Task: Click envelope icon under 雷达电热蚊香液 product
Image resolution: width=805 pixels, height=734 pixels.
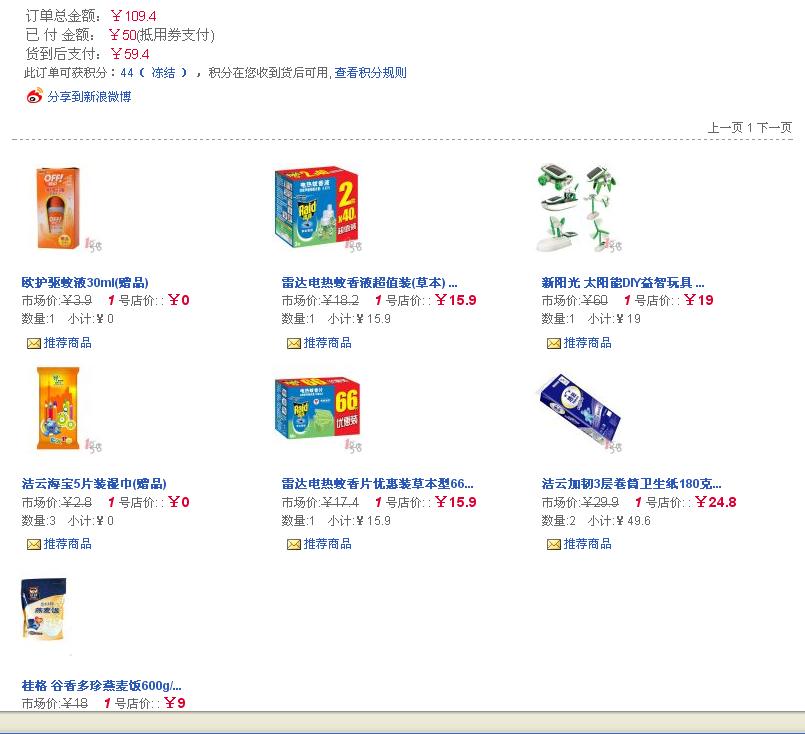Action: coord(294,343)
